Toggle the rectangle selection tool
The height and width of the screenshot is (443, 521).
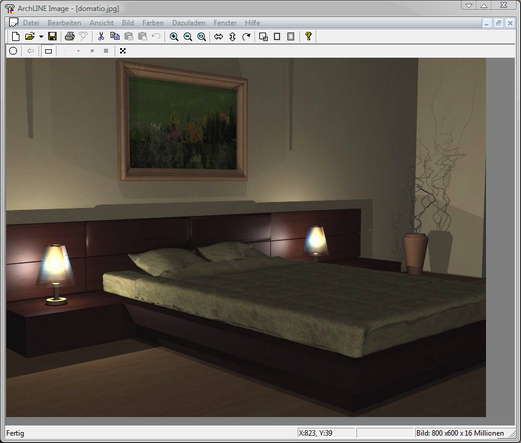[48, 51]
